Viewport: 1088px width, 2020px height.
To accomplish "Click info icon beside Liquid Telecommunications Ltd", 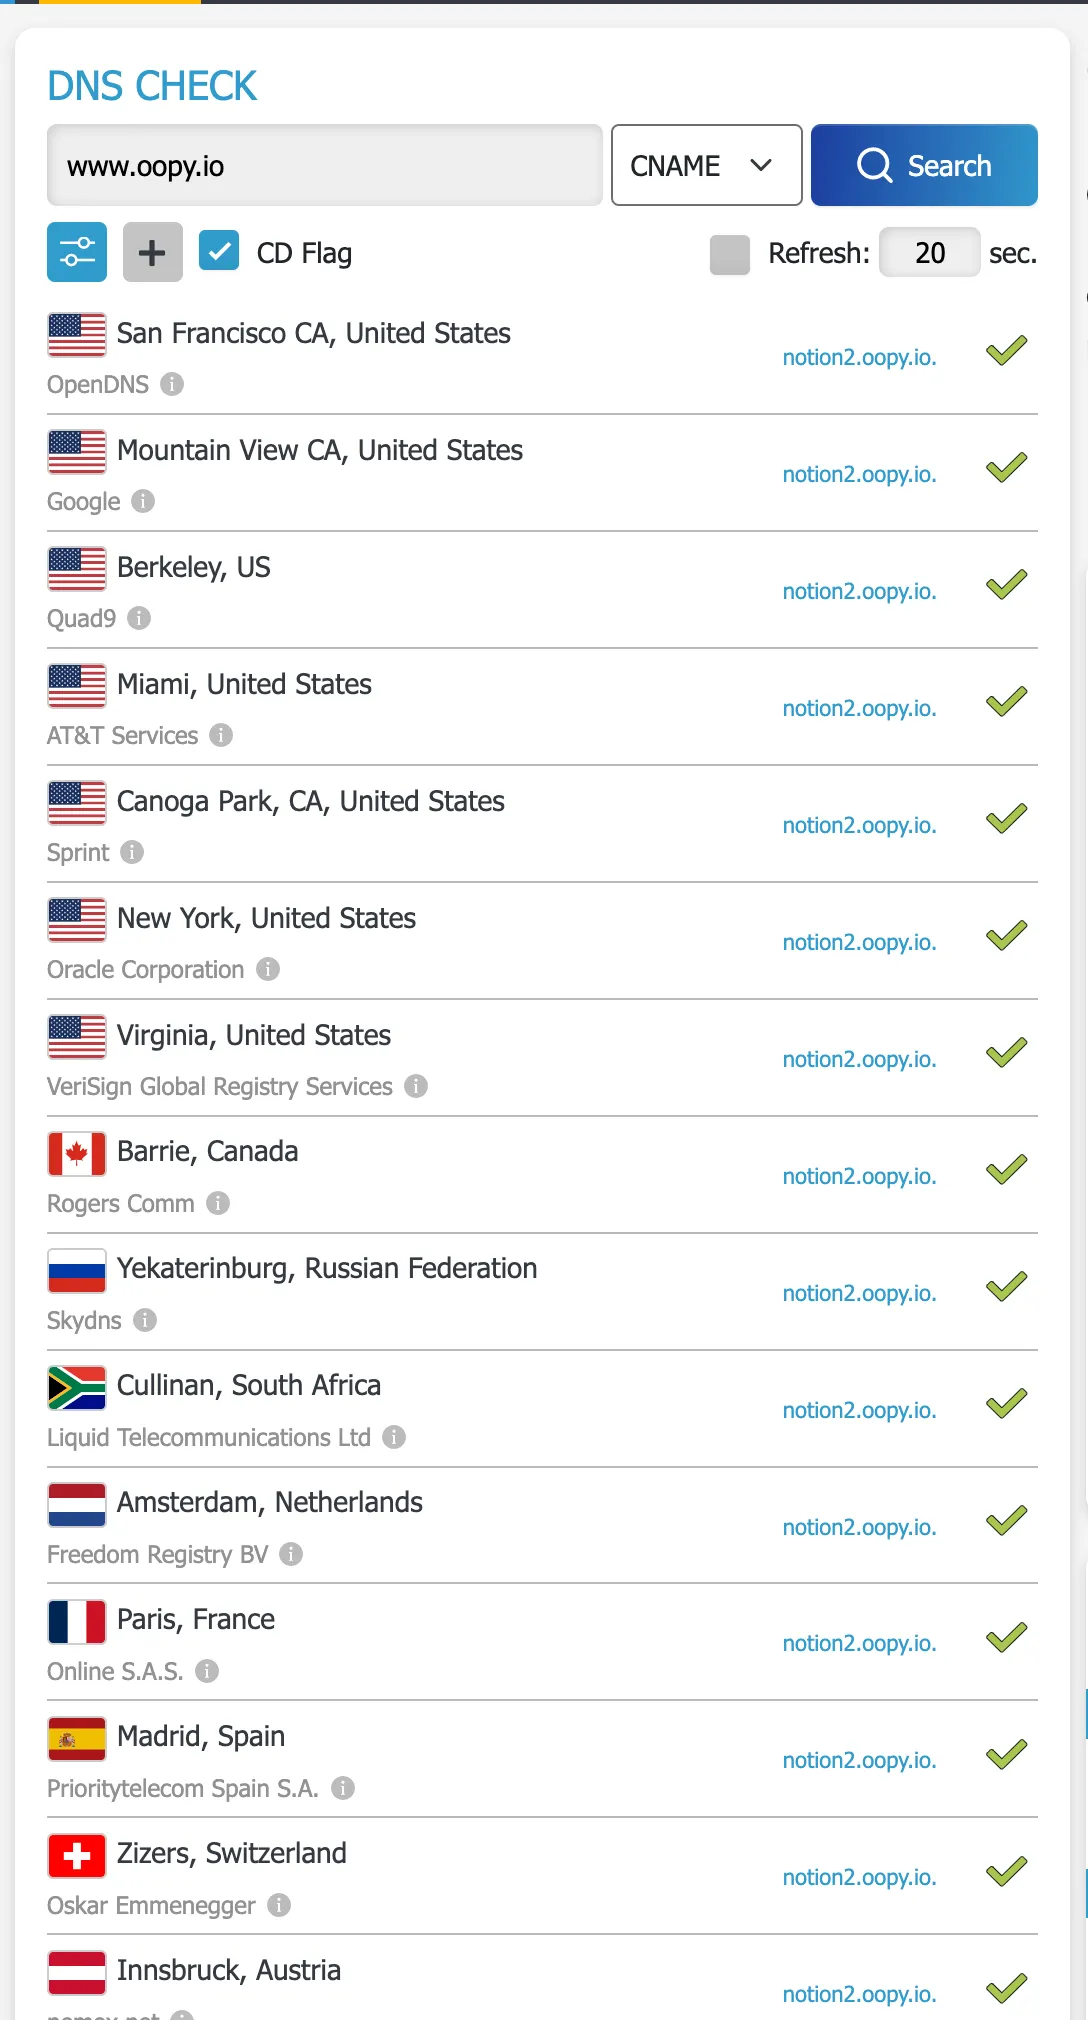I will coord(394,1437).
